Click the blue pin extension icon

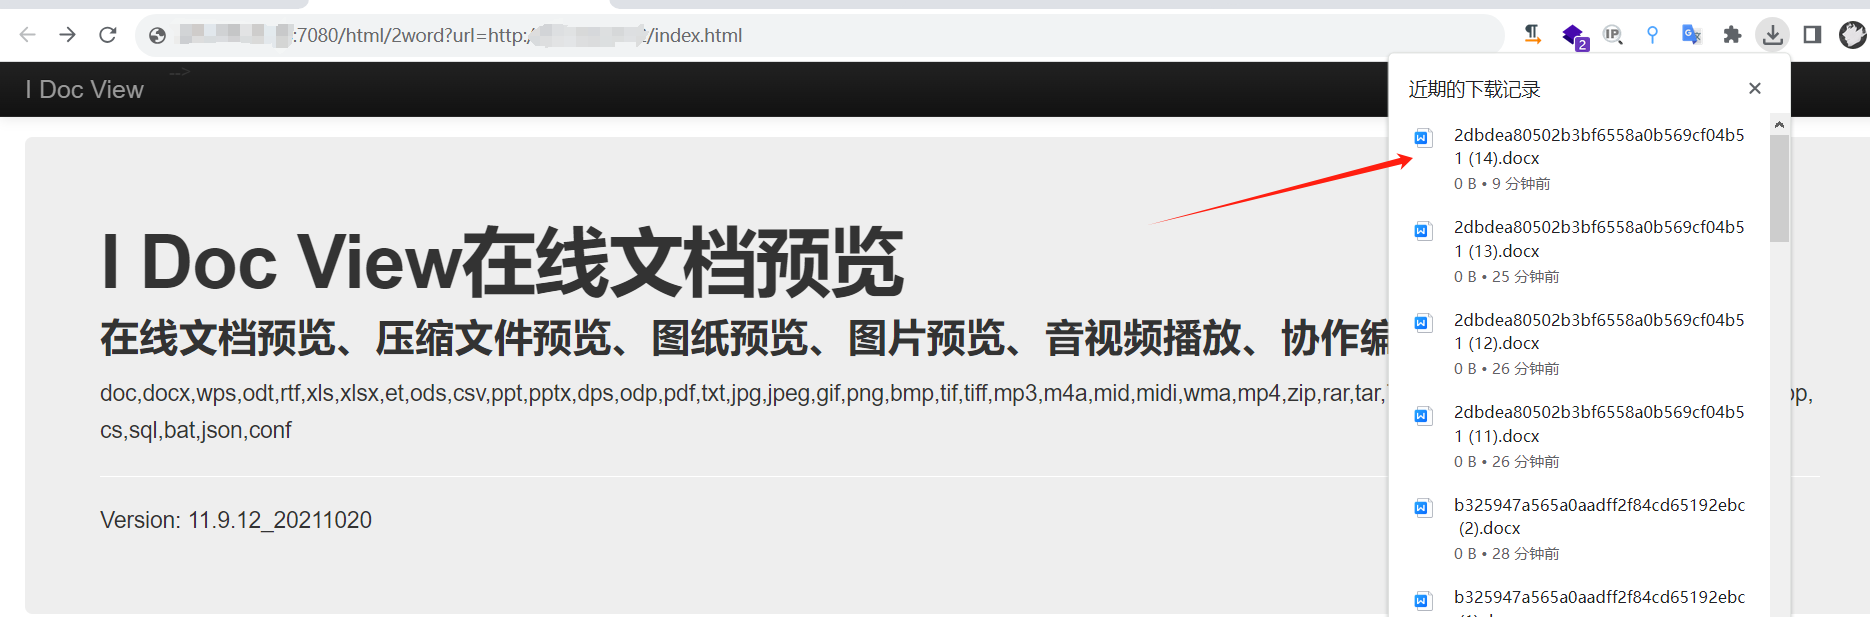(1652, 35)
